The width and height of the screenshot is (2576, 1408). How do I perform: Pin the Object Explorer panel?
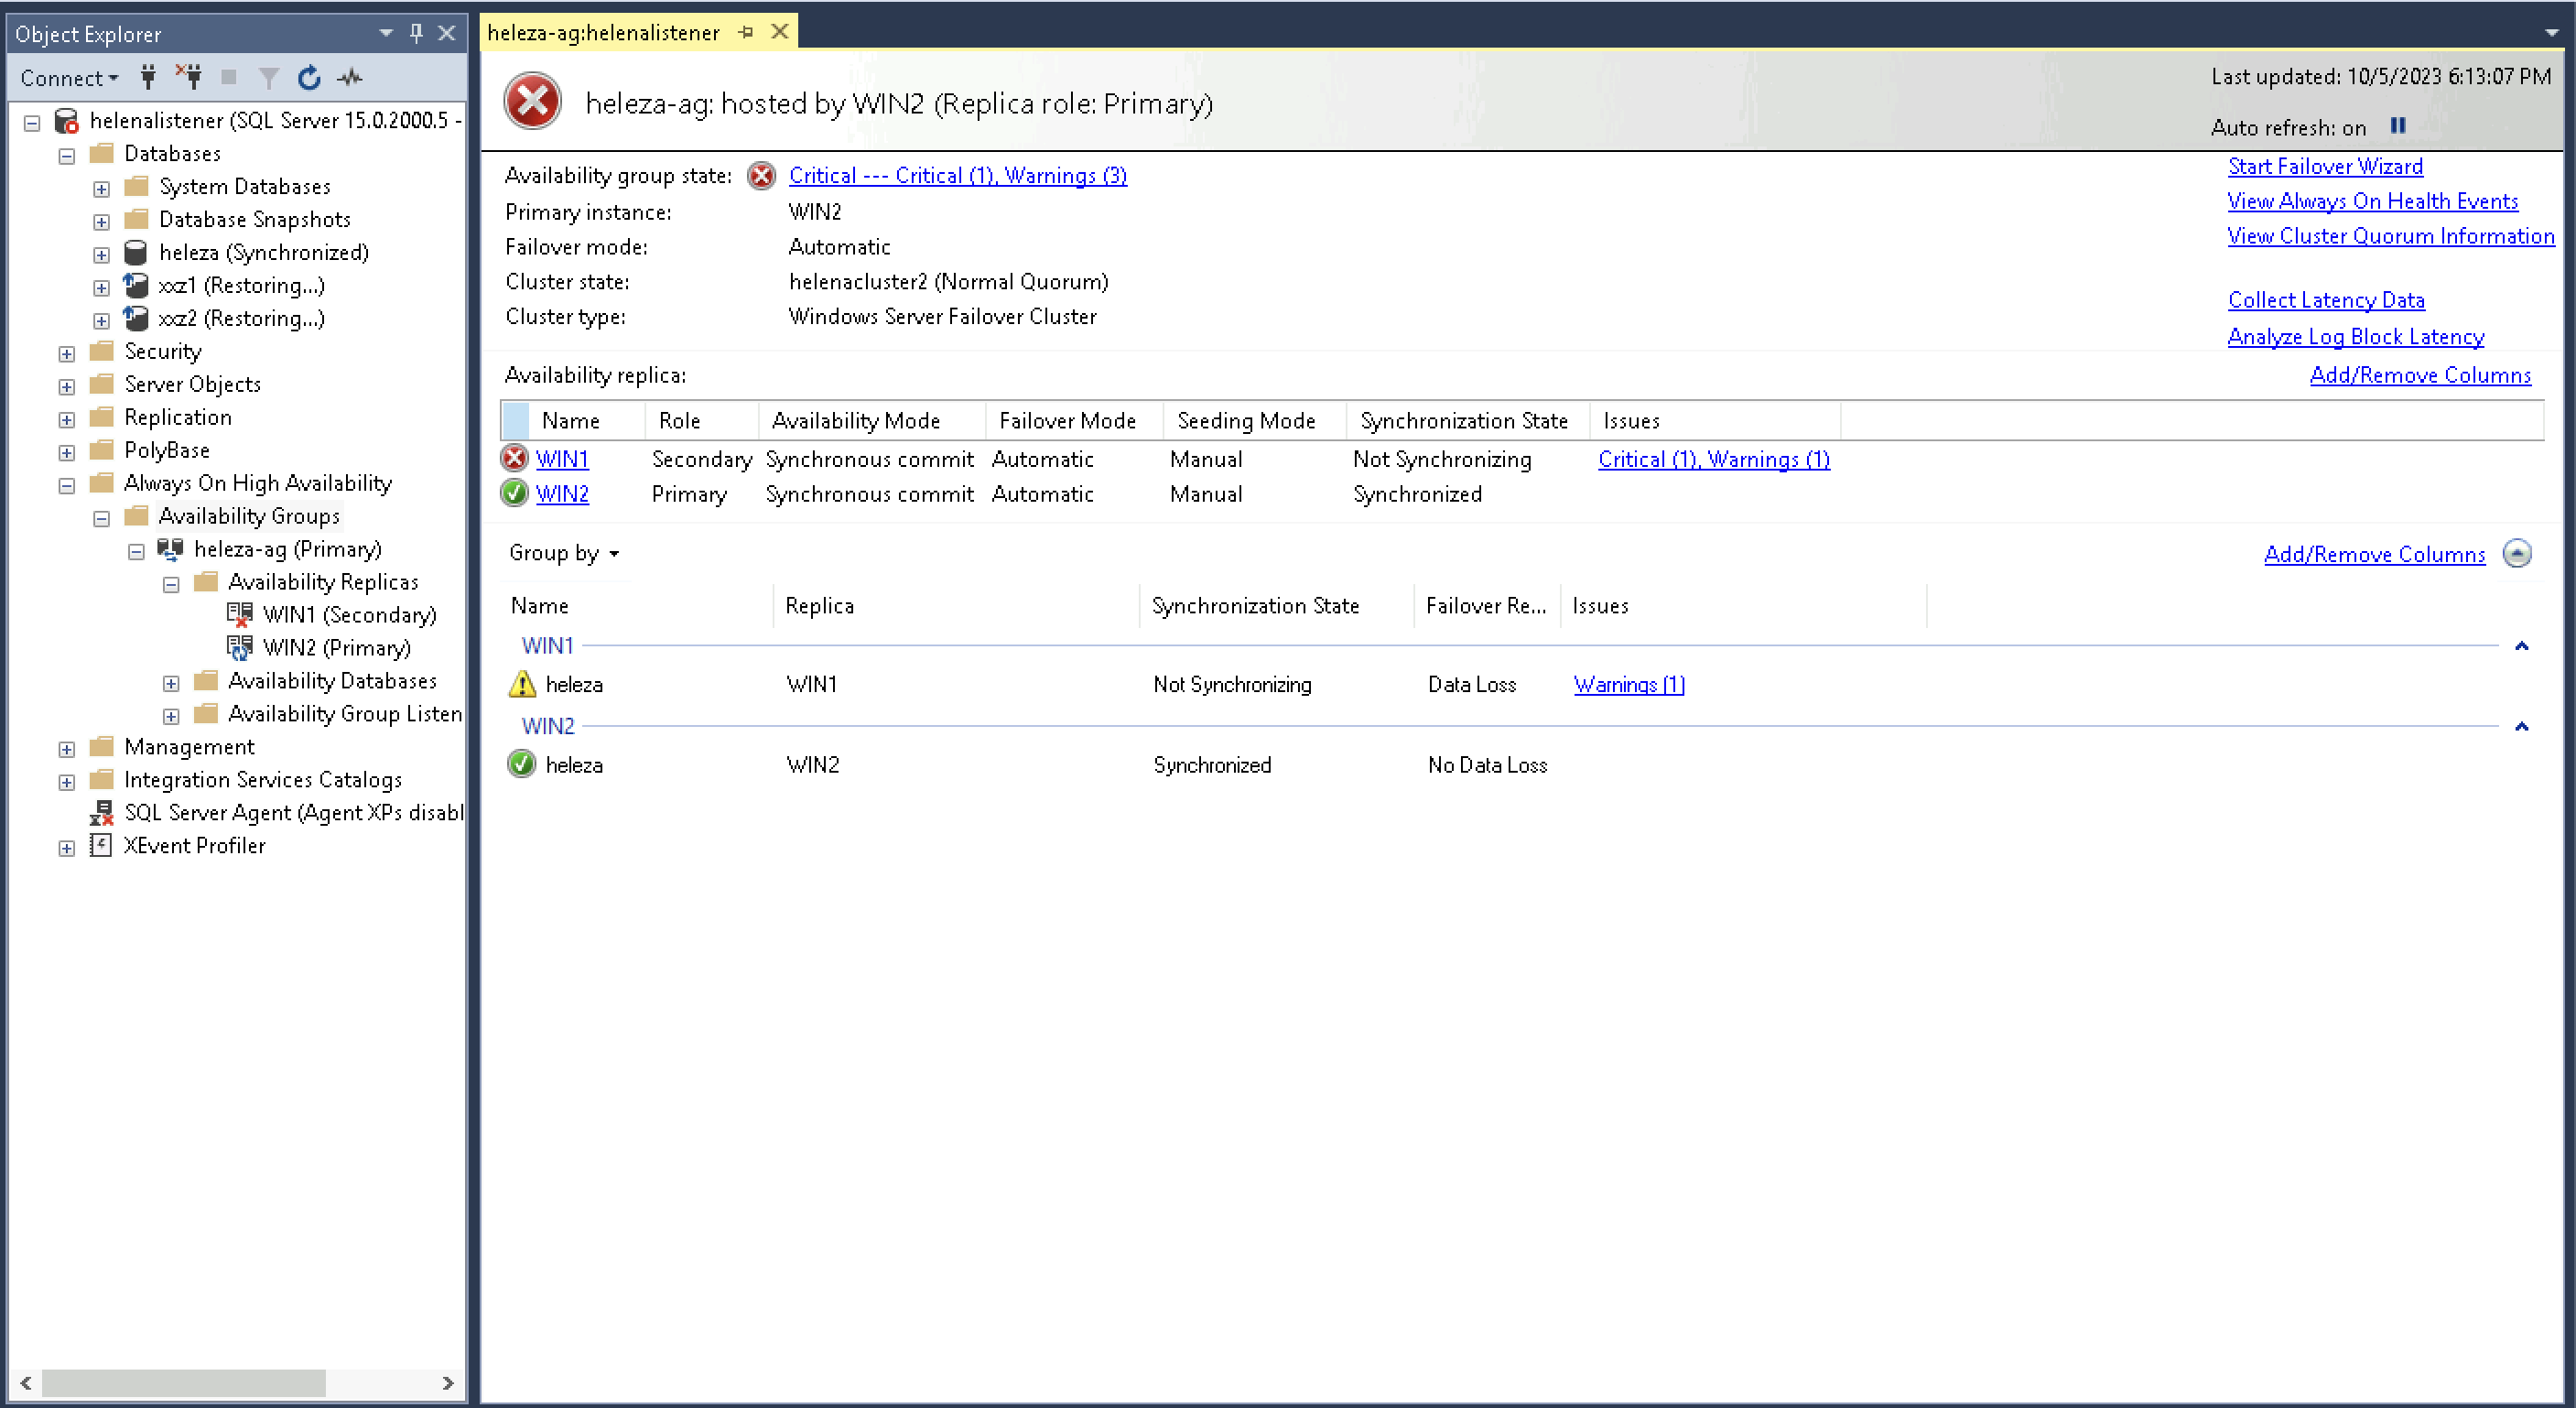pyautogui.click(x=417, y=33)
